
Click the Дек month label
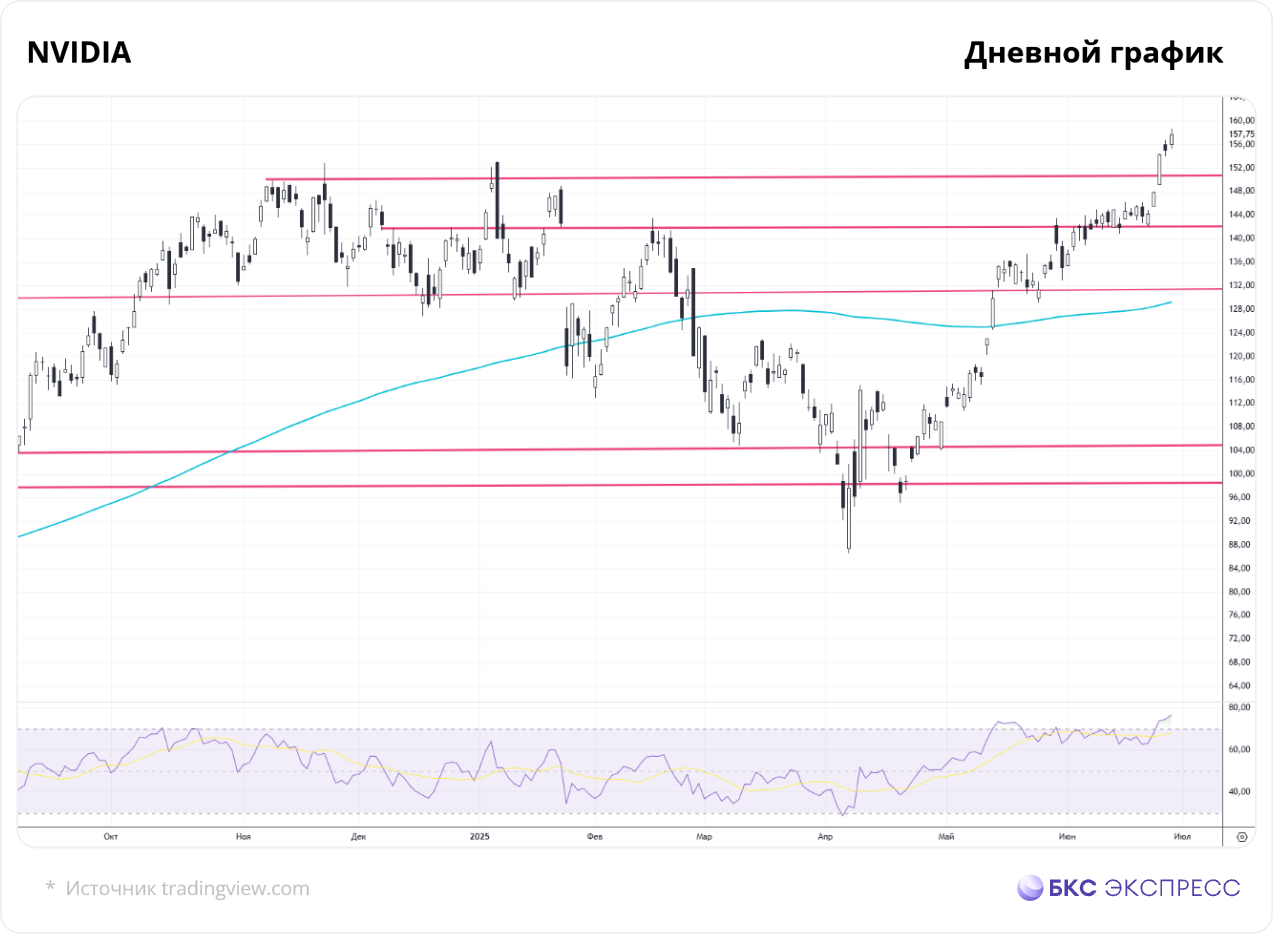[x=359, y=835]
